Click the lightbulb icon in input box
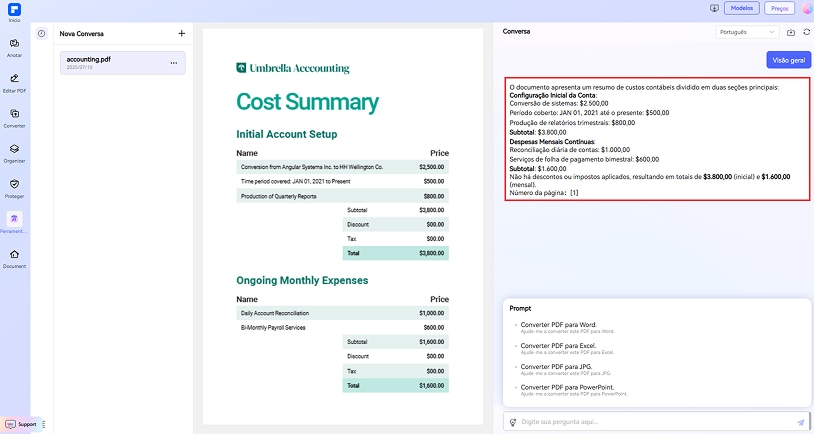Image resolution: width=814 pixels, height=434 pixels. click(x=512, y=422)
